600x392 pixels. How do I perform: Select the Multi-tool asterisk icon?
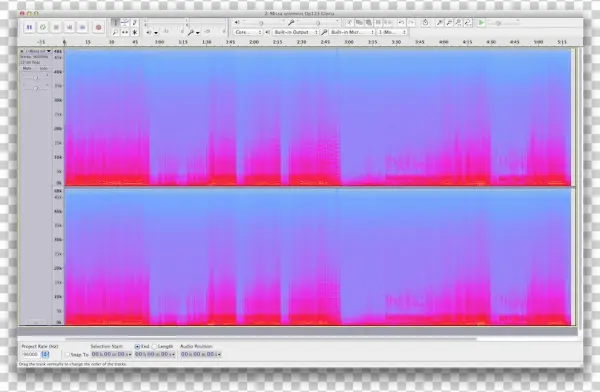pos(134,32)
